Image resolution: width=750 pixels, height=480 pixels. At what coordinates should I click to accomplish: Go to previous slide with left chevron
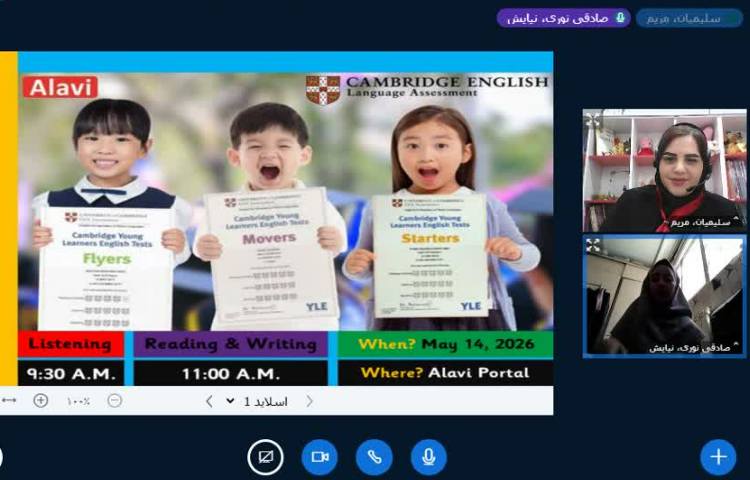(x=209, y=401)
